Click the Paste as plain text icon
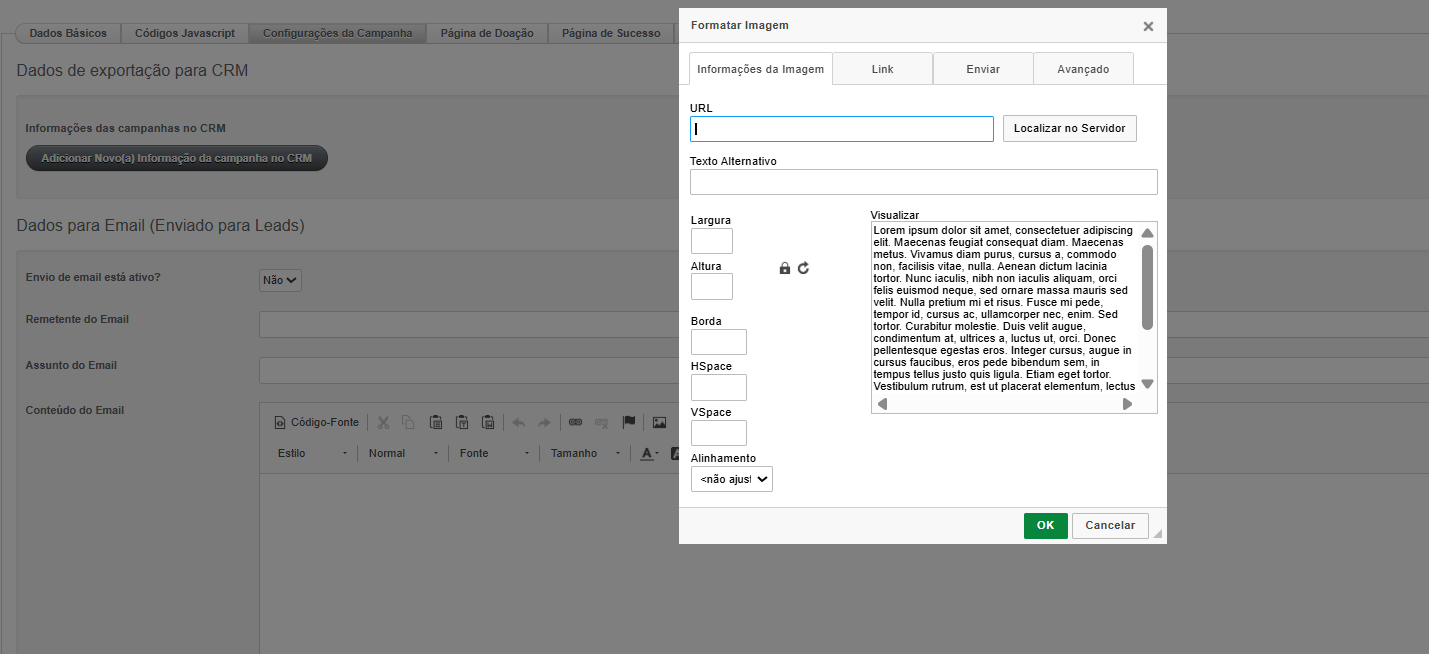 [462, 423]
